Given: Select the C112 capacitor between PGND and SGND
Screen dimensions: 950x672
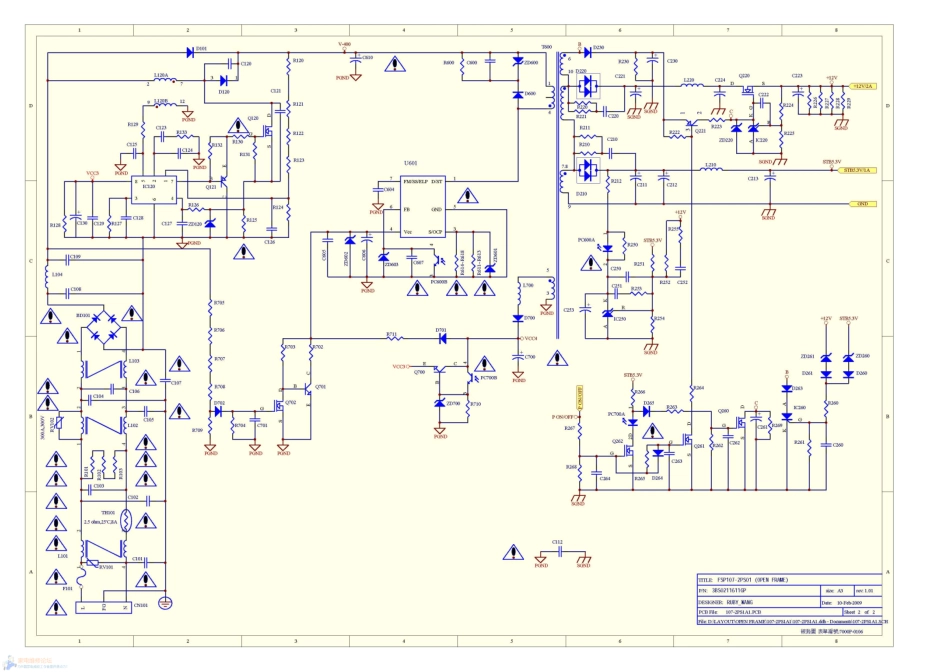Looking at the screenshot, I should click(558, 550).
